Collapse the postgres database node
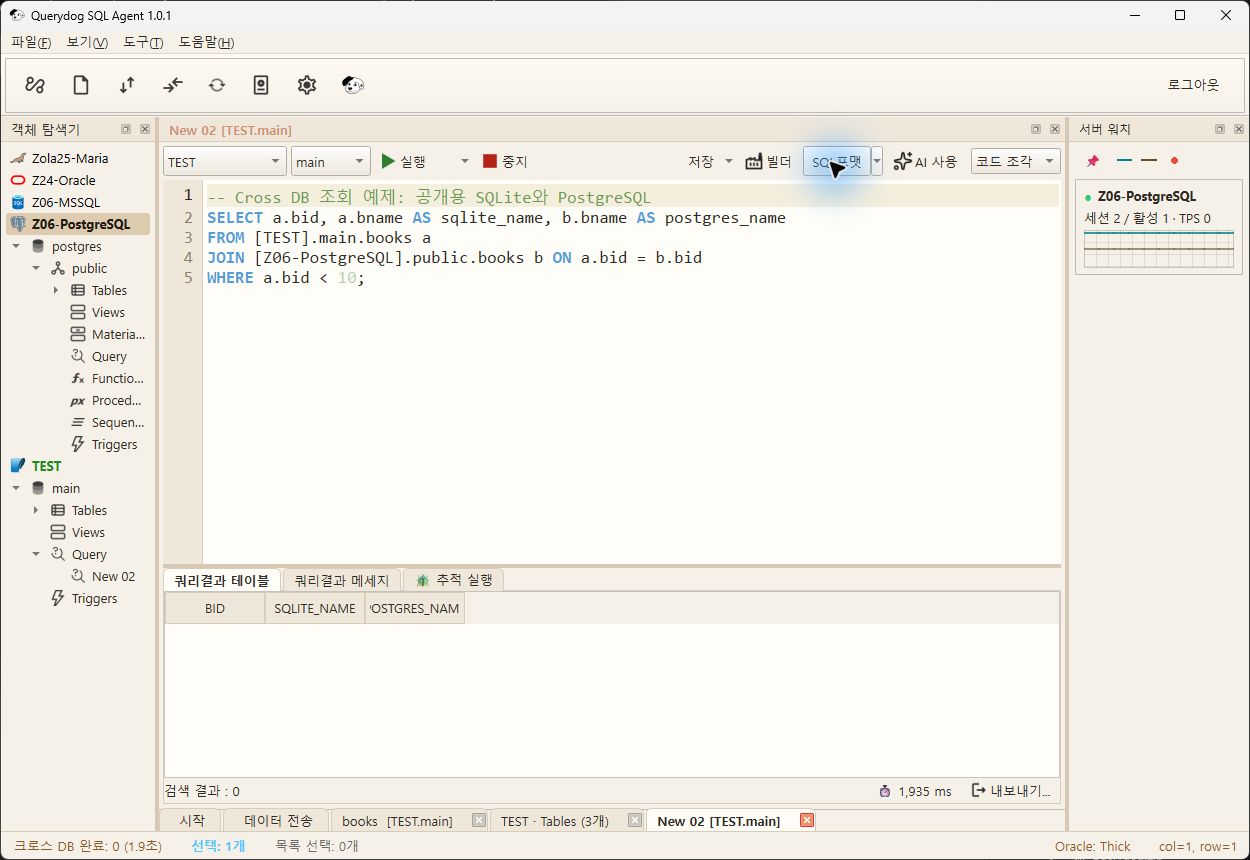The height and width of the screenshot is (860, 1250). coord(16,246)
